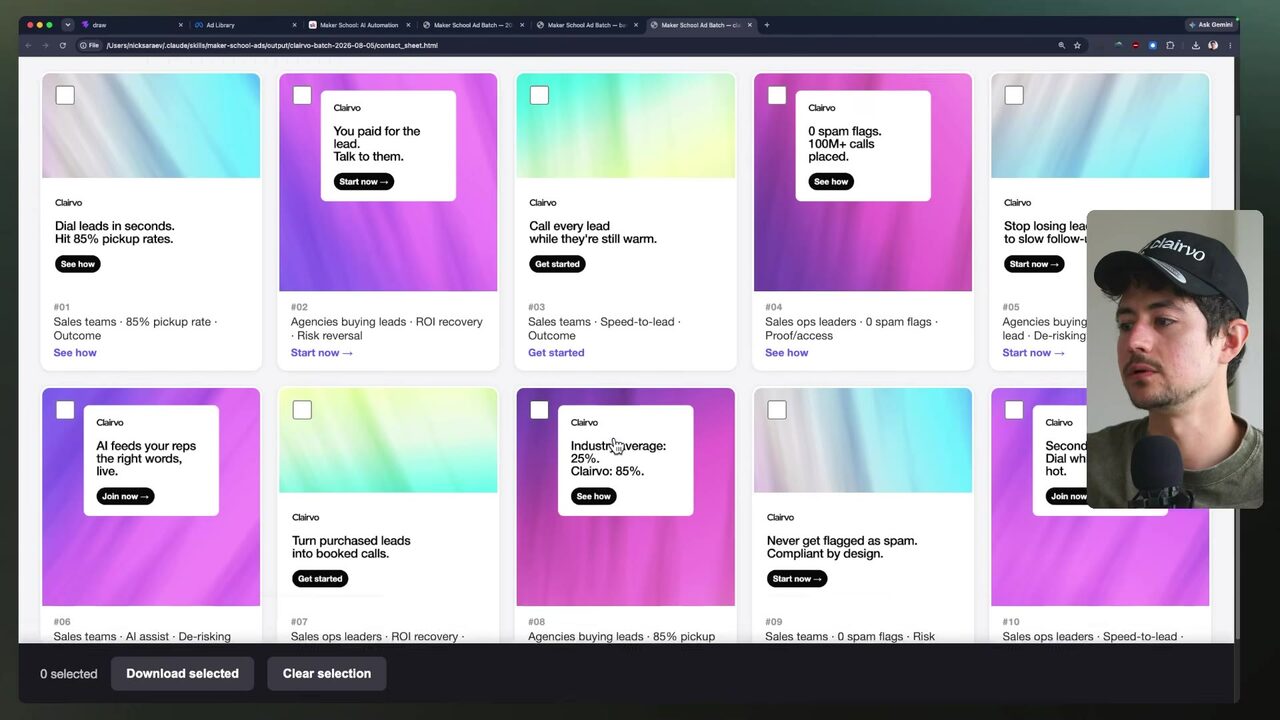Viewport: 1280px width, 720px height.
Task: Check the box on ad card #03
Action: pos(539,95)
